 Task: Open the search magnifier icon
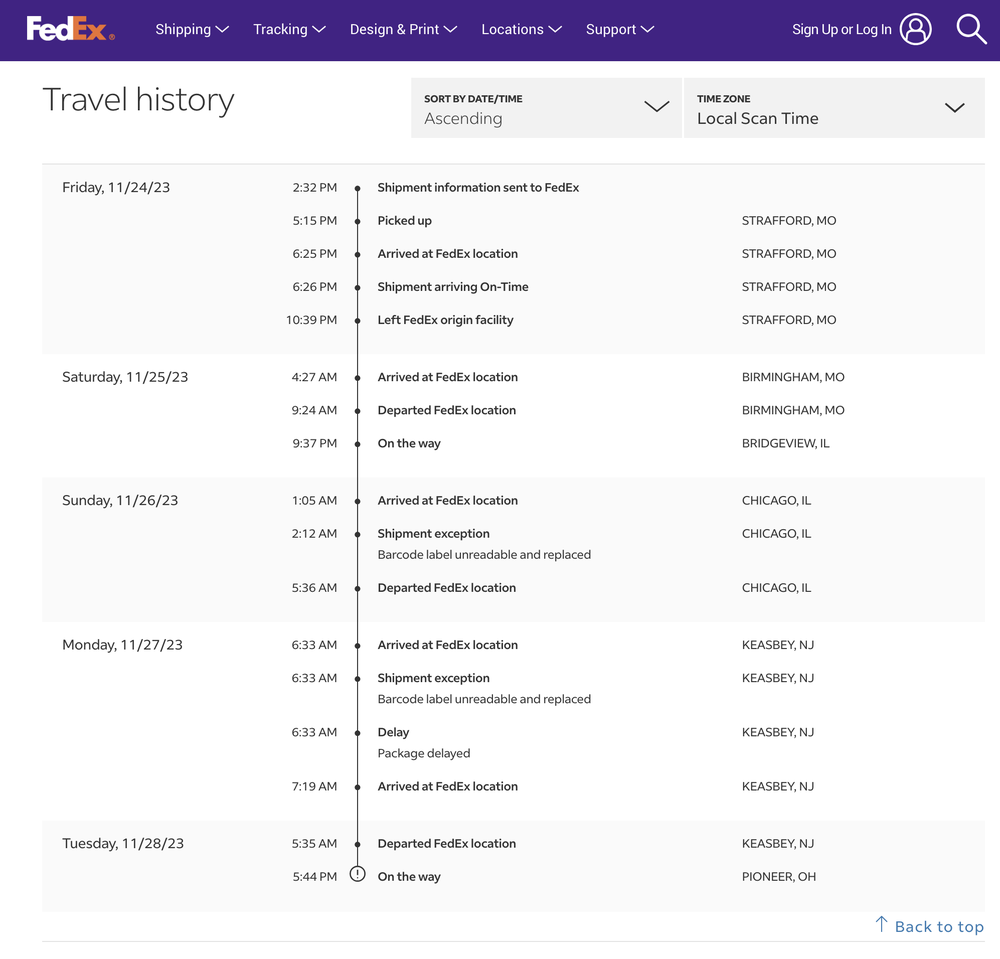coord(971,29)
